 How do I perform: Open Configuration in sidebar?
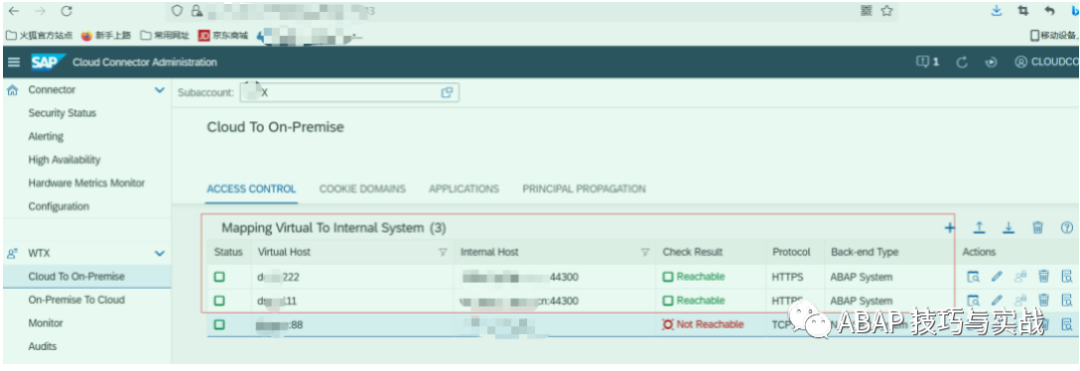tap(59, 206)
